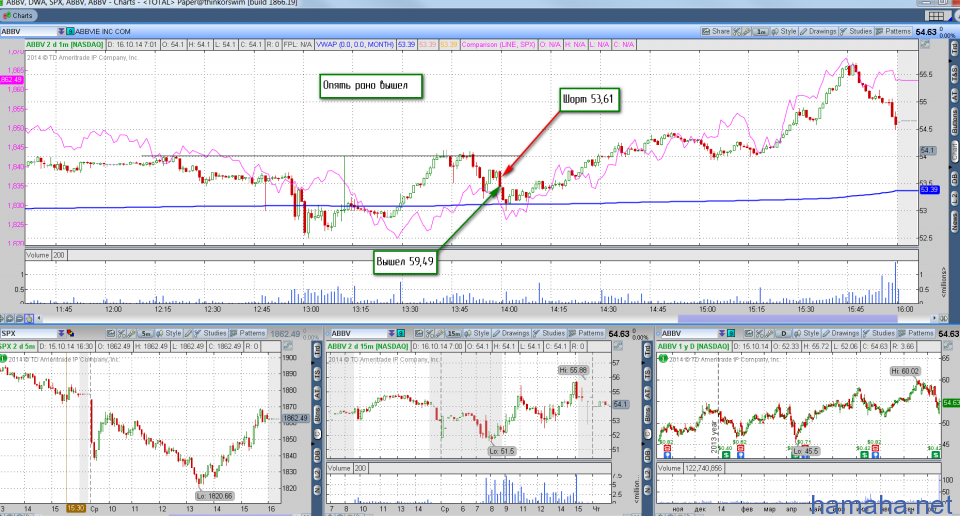This screenshot has height=516, width=960.
Task: Expand the main chart symbol dropdown arrow
Action: coord(61,31)
